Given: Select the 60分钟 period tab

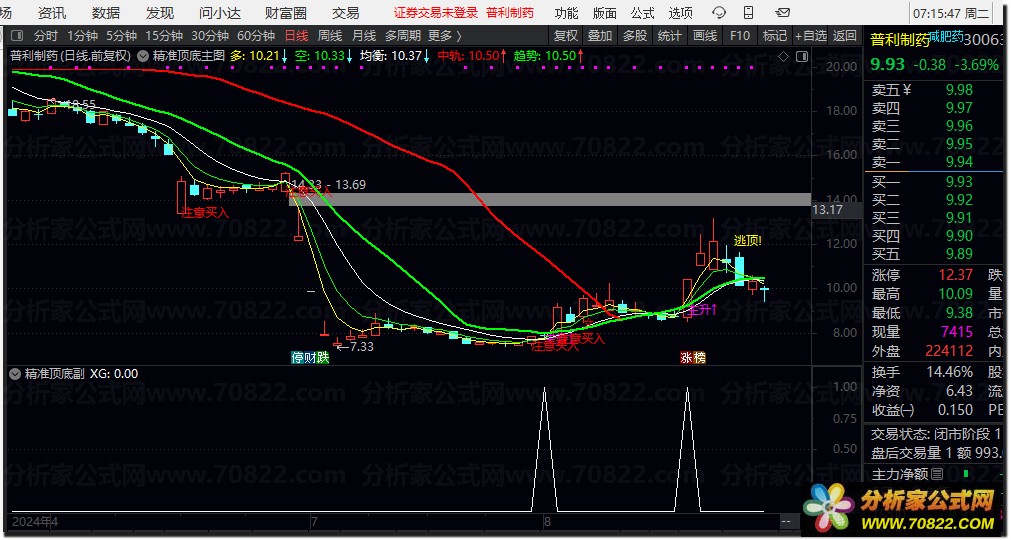Looking at the screenshot, I should click(x=256, y=35).
